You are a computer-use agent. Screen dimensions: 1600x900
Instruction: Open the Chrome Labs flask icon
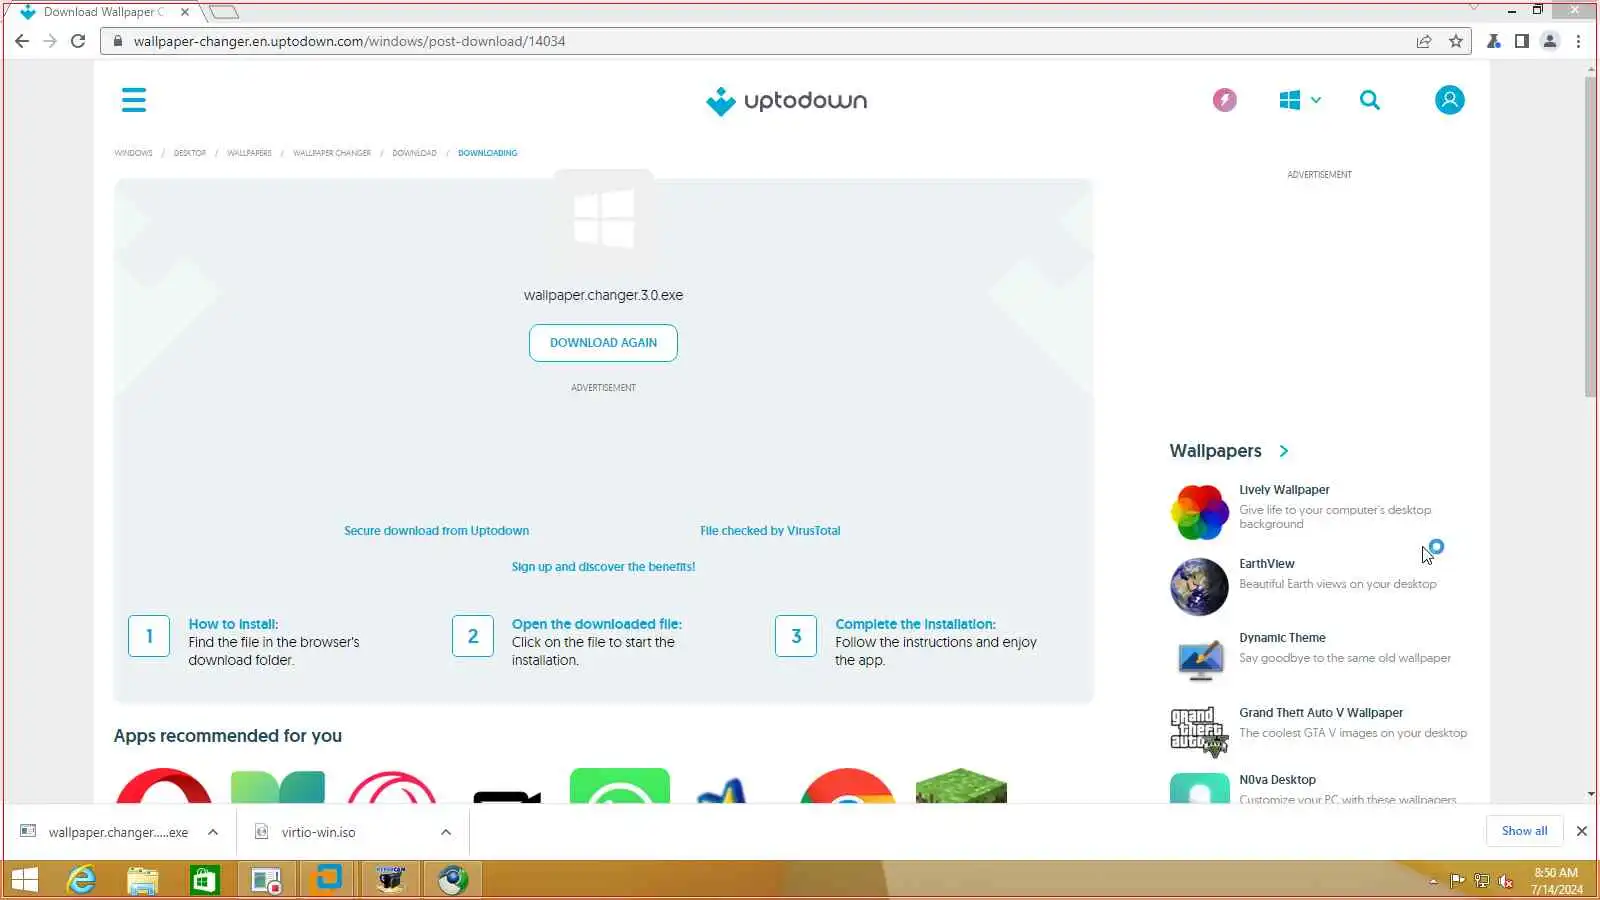click(x=1493, y=41)
